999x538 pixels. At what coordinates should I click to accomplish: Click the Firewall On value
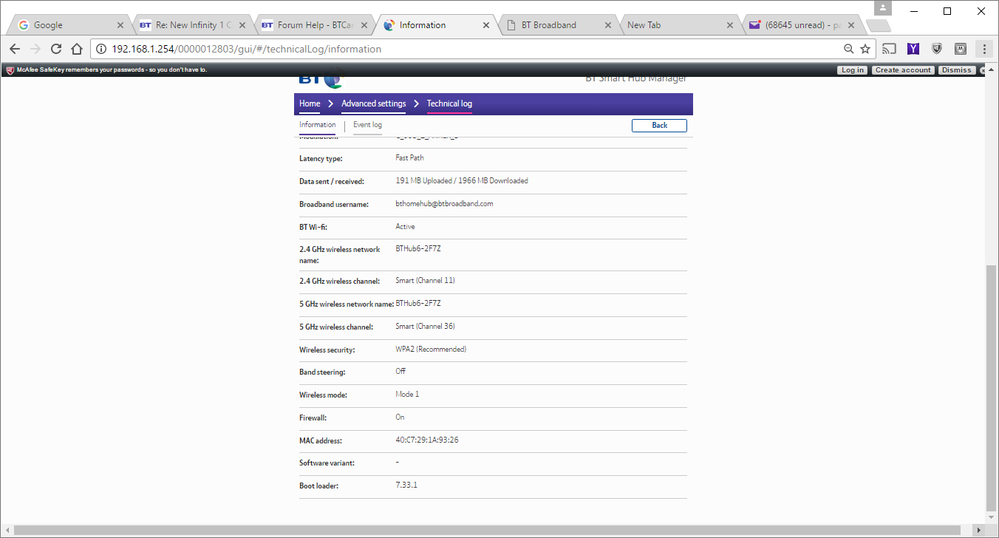(400, 418)
